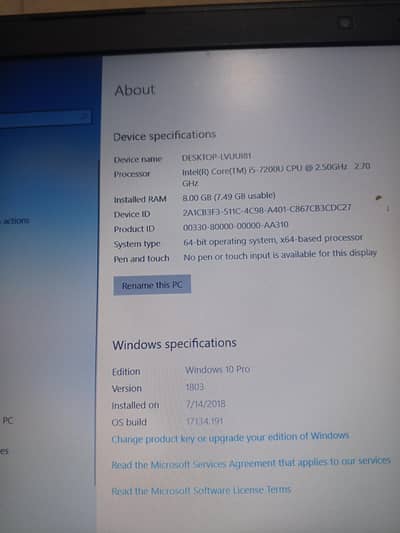Viewport: 400px width, 533px height.
Task: Click the Pen and touch label
Action: (141, 259)
